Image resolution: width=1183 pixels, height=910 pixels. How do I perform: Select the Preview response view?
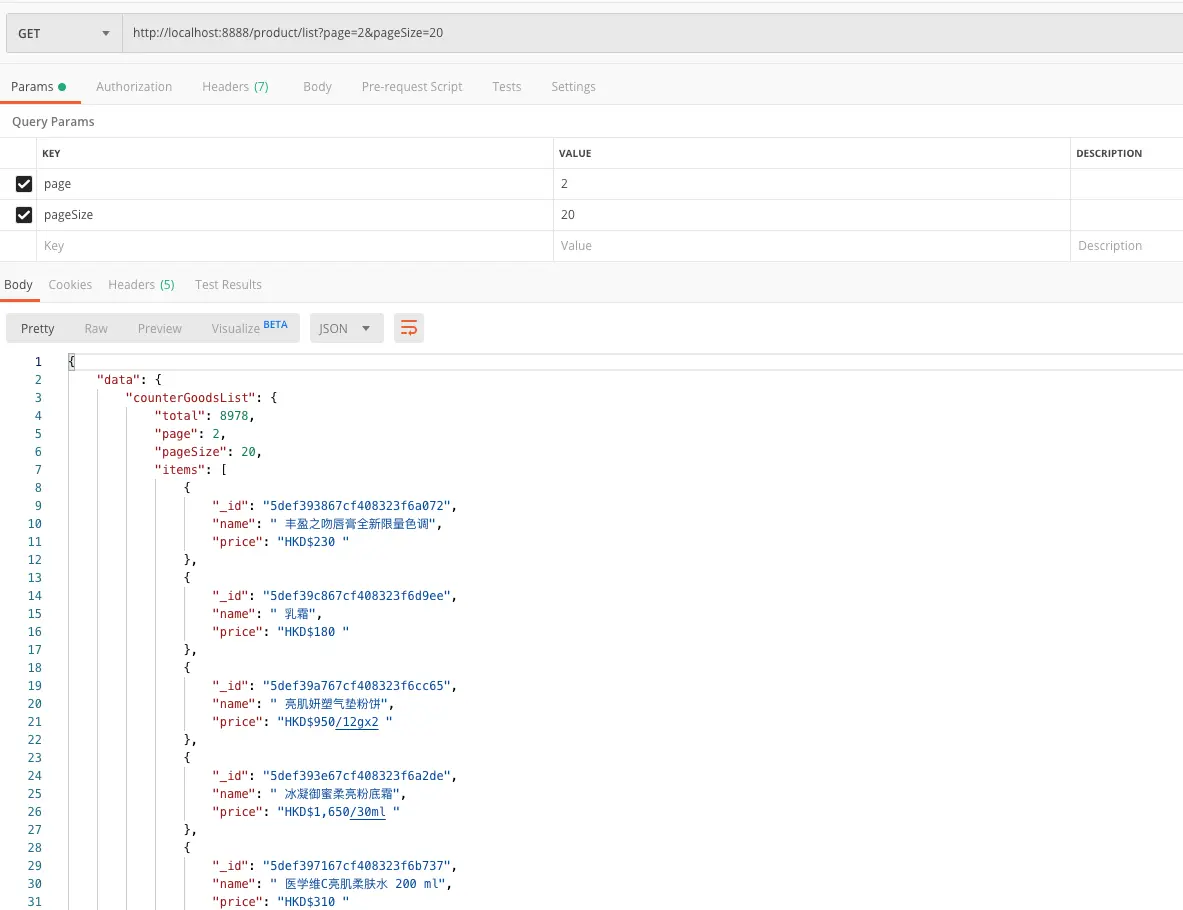(x=159, y=328)
